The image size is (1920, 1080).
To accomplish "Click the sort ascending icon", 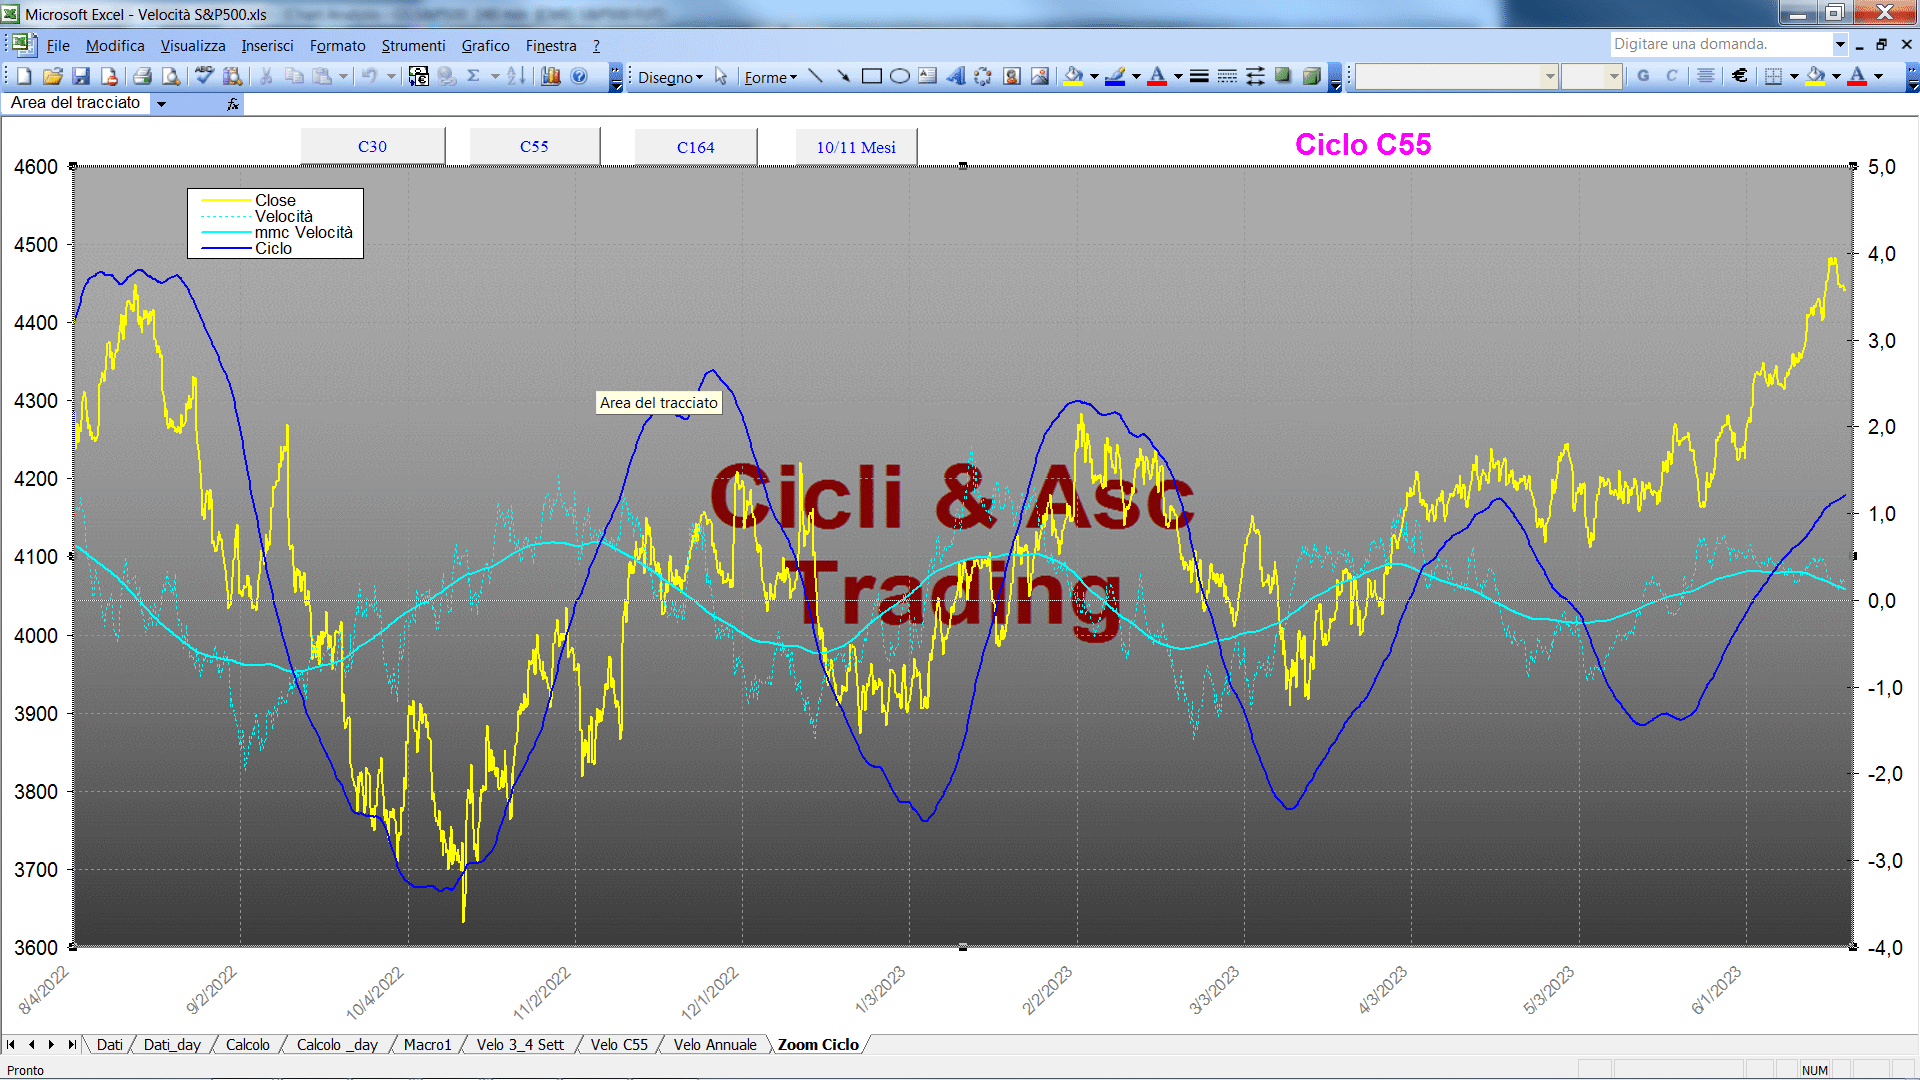I will pyautogui.click(x=516, y=76).
